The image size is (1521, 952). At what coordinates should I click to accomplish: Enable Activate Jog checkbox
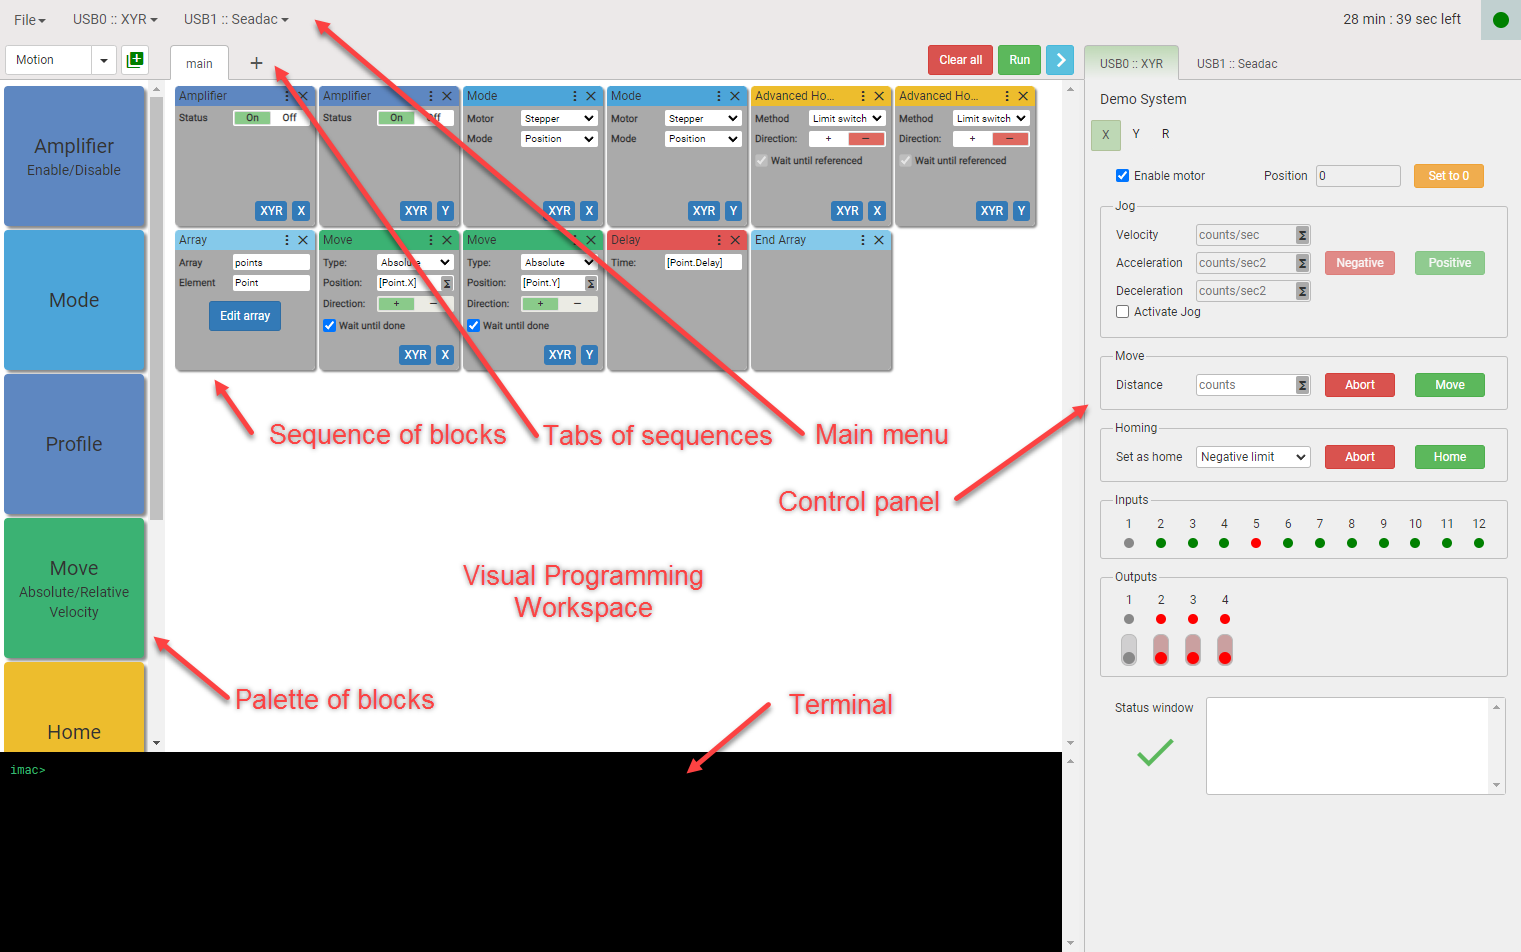[x=1122, y=312]
